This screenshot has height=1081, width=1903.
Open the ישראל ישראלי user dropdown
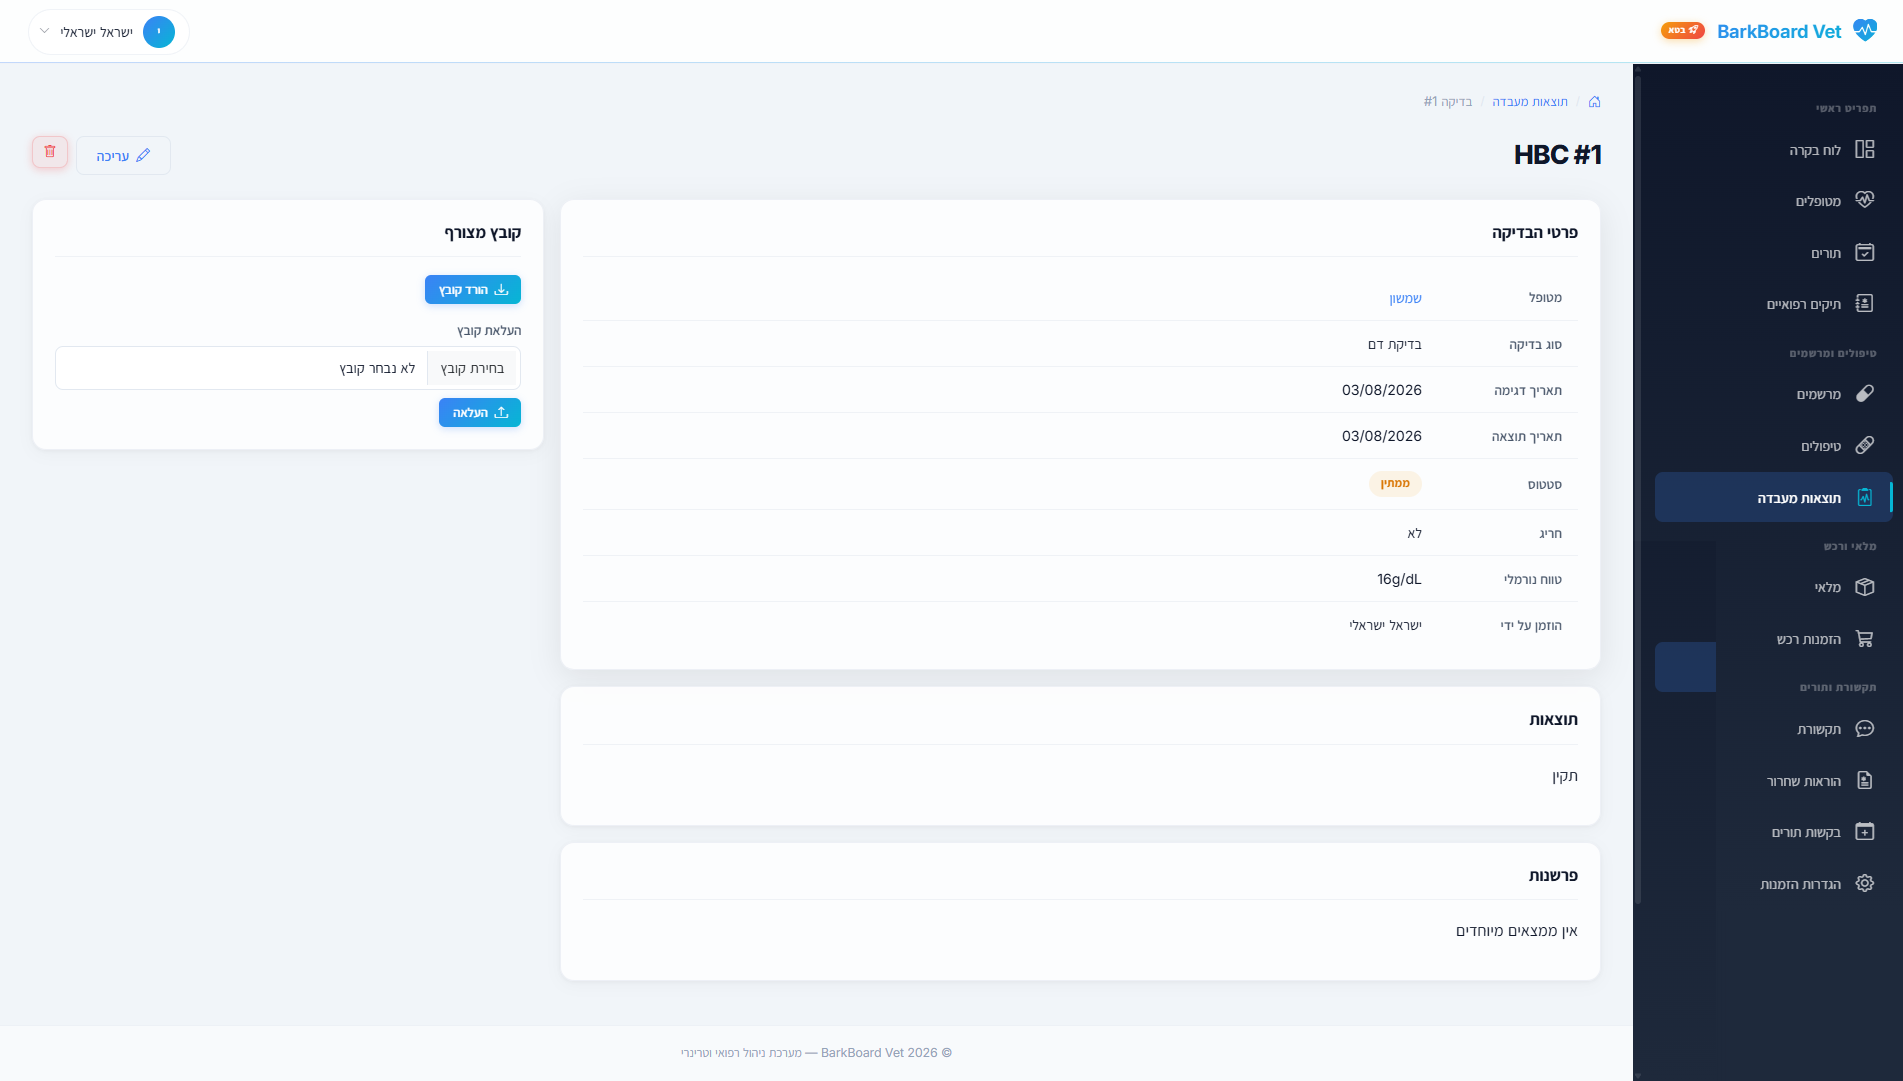click(109, 32)
